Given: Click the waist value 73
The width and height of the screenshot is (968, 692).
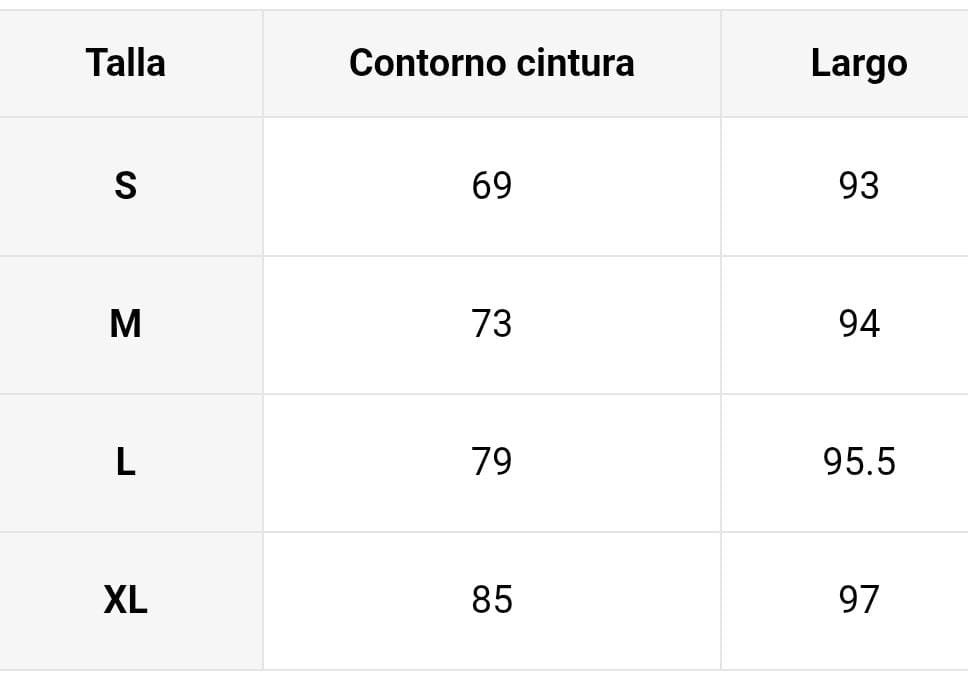Looking at the screenshot, I should (491, 324).
